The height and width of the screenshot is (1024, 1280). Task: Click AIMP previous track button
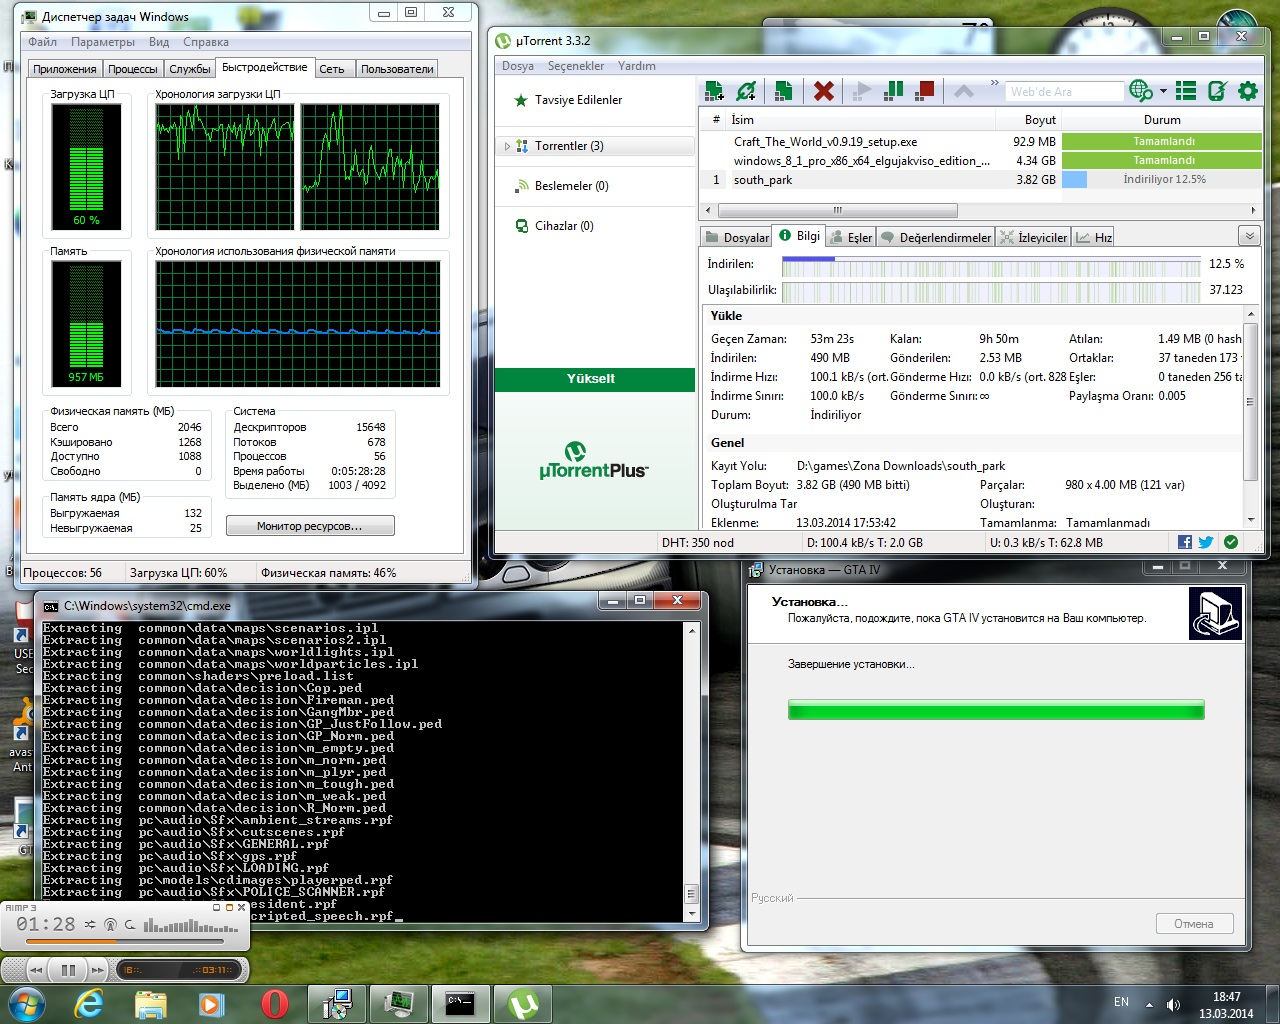(x=37, y=970)
